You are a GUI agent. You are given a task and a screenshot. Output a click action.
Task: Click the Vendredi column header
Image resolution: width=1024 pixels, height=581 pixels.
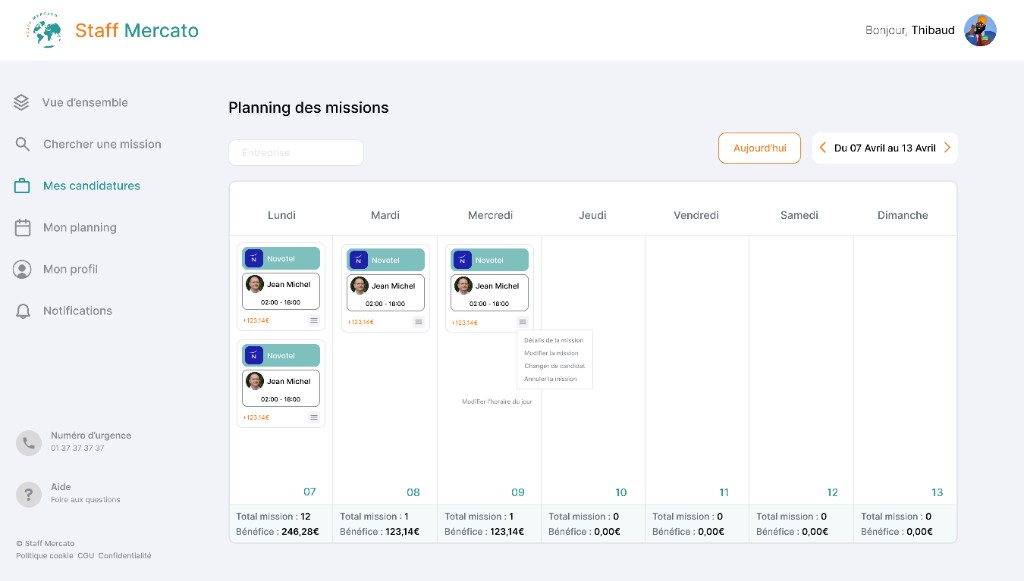[696, 215]
